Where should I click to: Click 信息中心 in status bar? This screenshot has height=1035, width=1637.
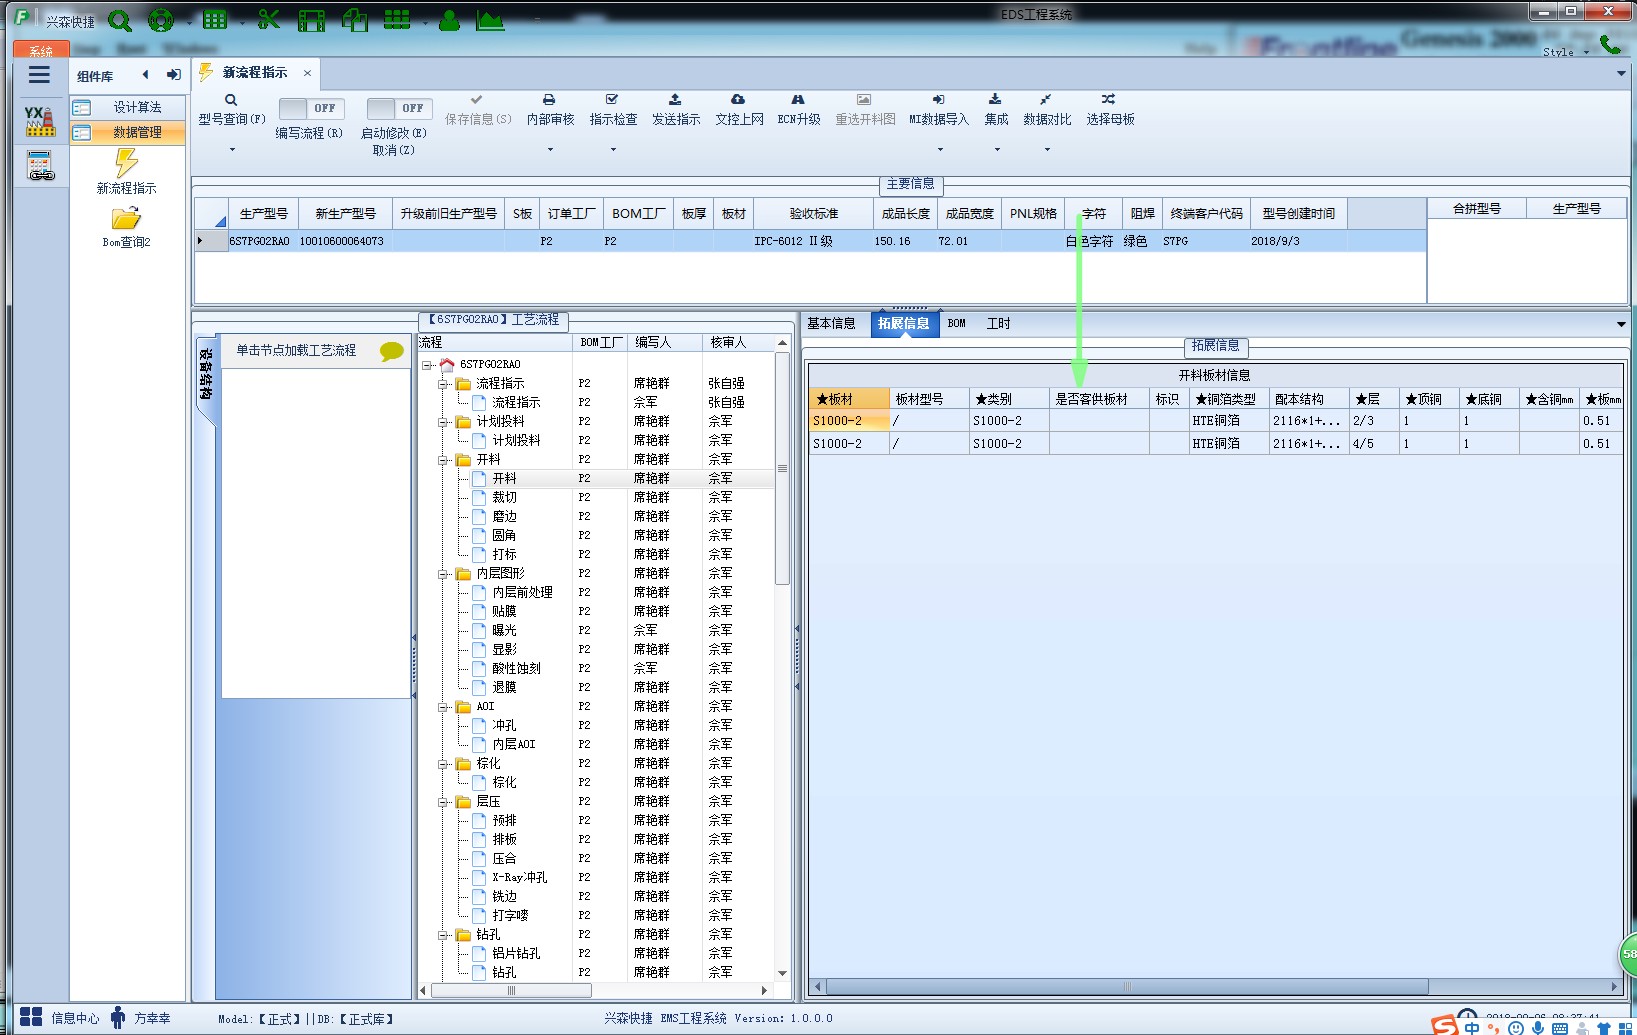75,1018
